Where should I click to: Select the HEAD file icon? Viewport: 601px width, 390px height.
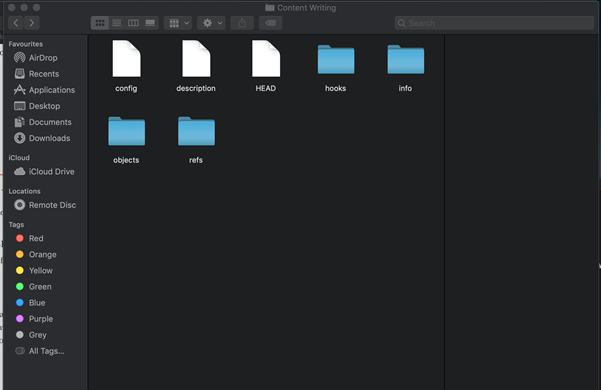pos(266,59)
